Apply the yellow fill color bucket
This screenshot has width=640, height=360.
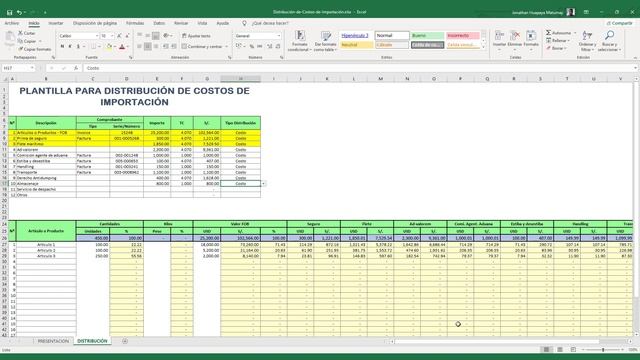click(109, 47)
